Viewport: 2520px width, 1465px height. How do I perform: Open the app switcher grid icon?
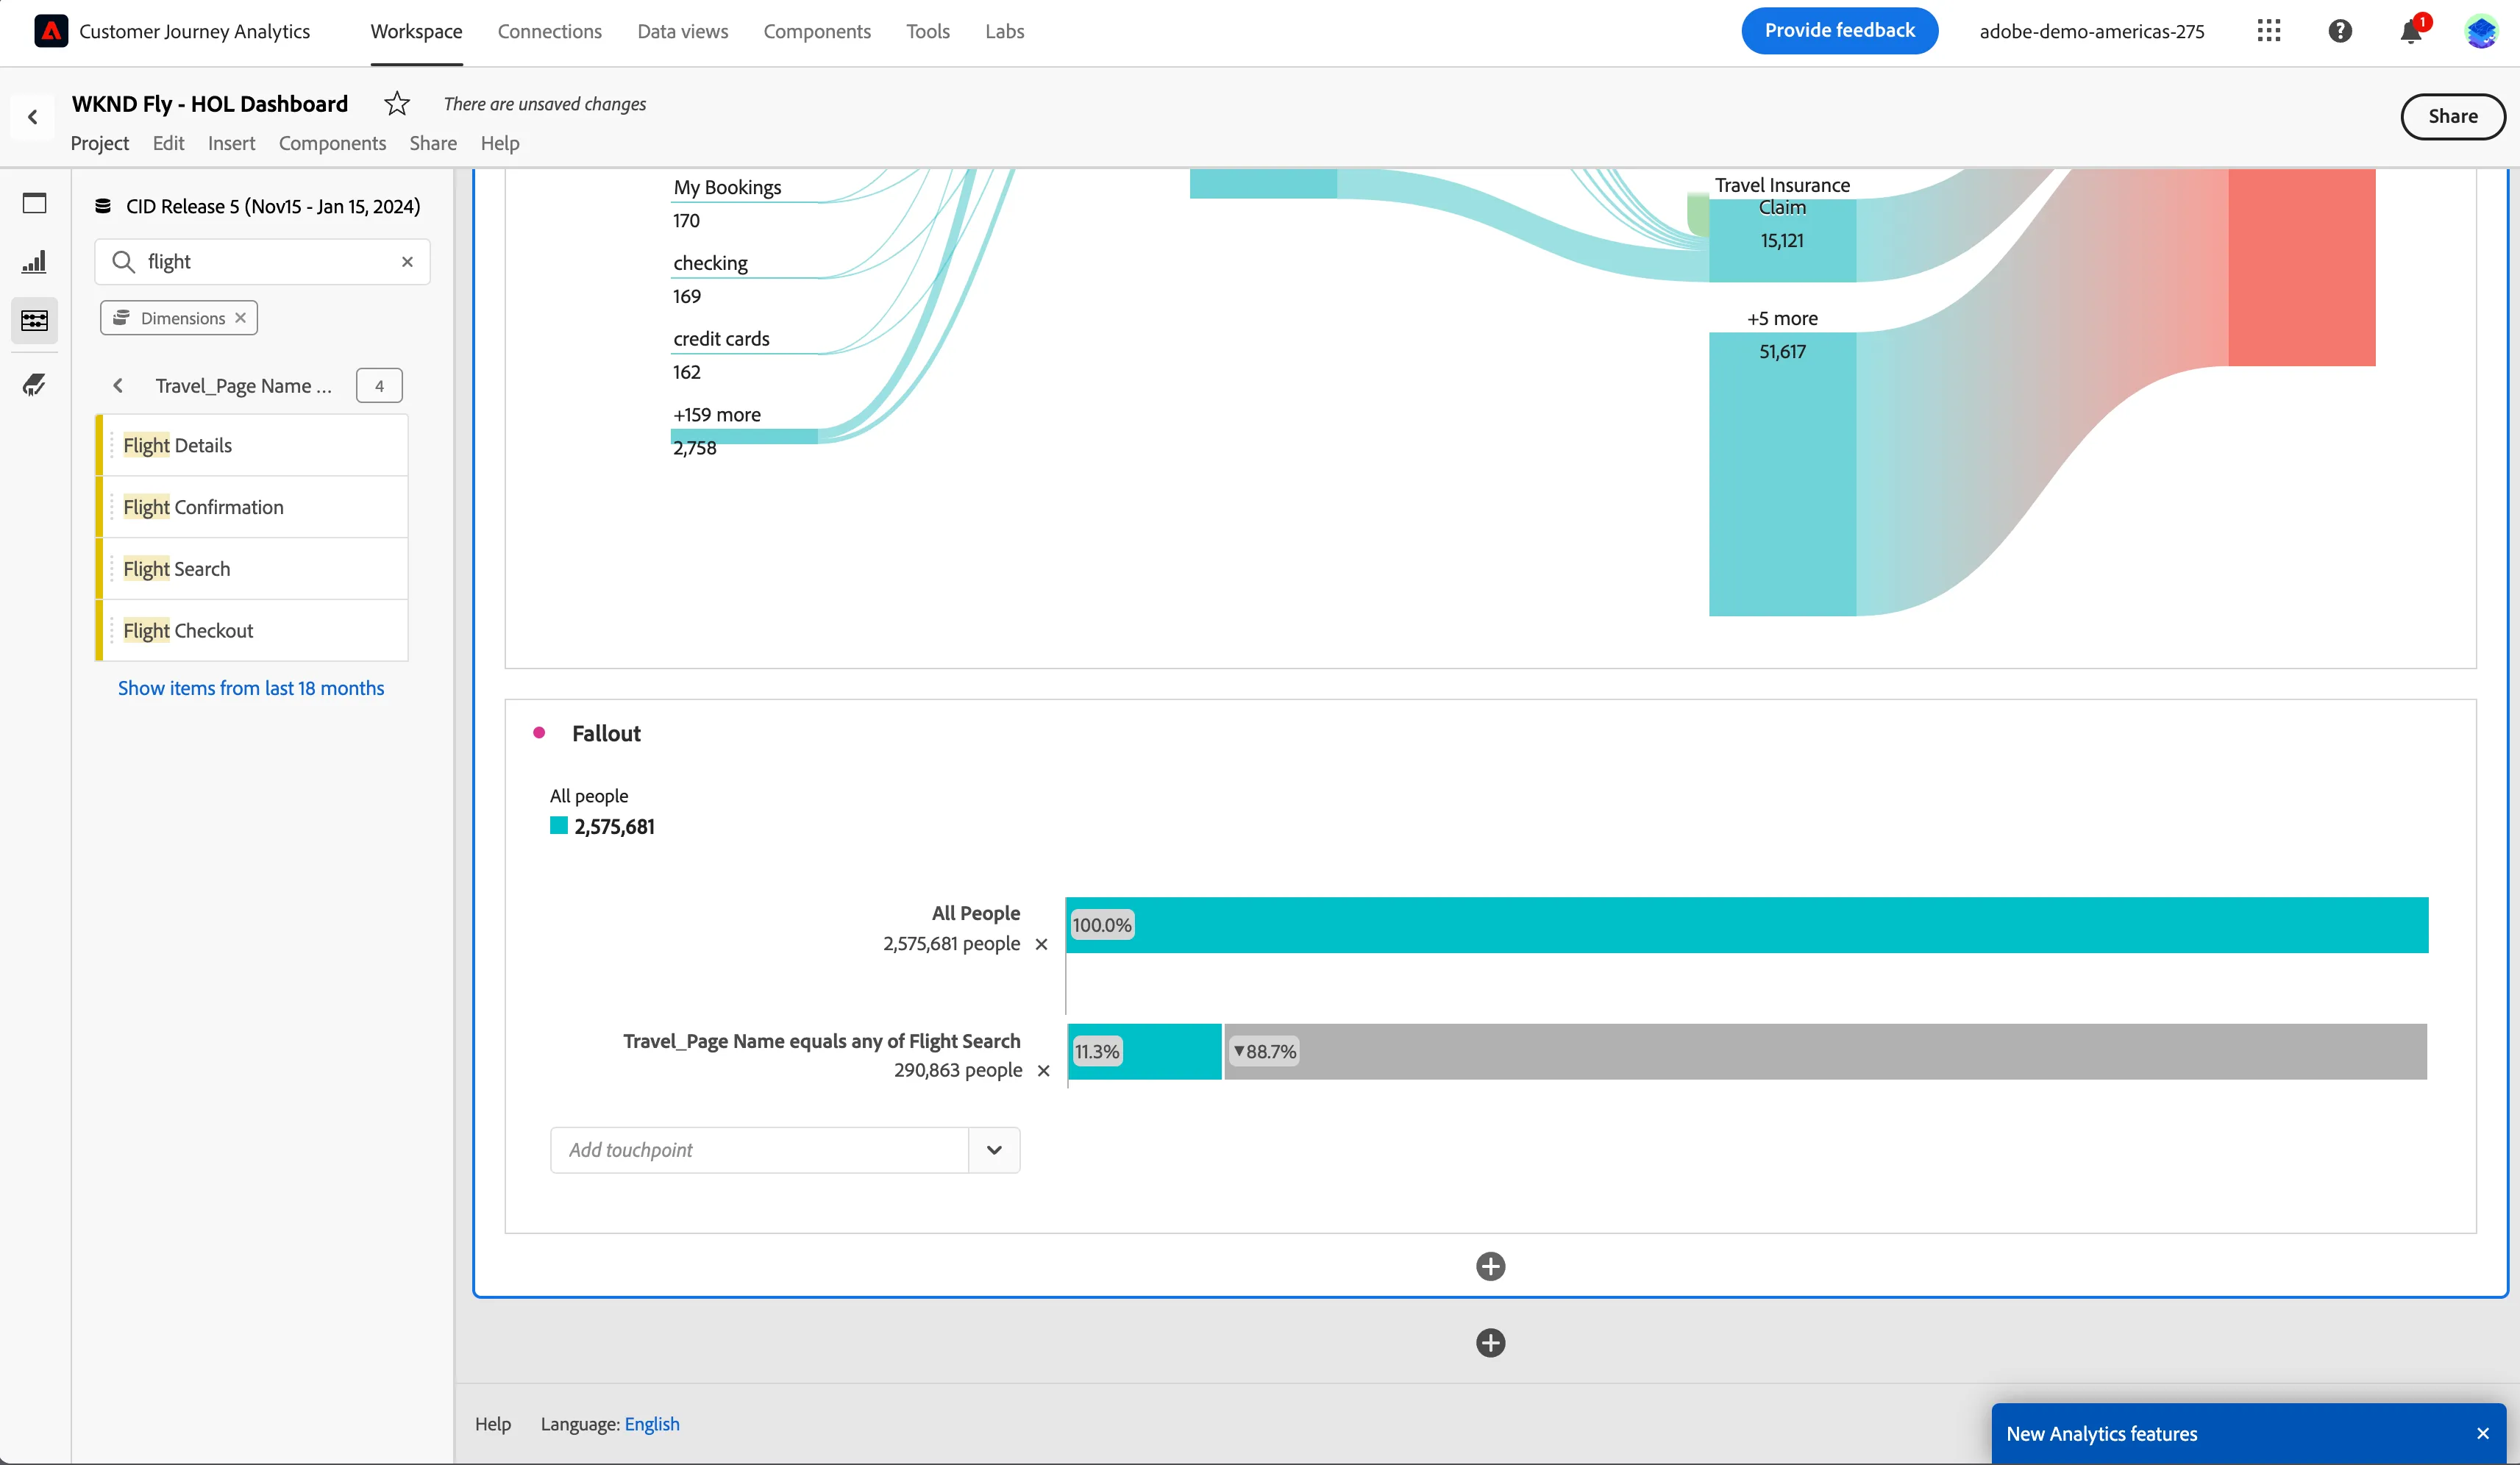point(2269,31)
